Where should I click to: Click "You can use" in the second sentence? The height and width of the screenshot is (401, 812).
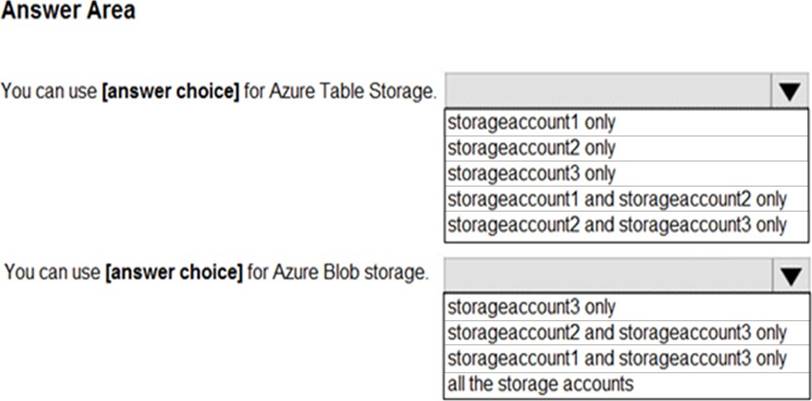pyautogui.click(x=53, y=272)
